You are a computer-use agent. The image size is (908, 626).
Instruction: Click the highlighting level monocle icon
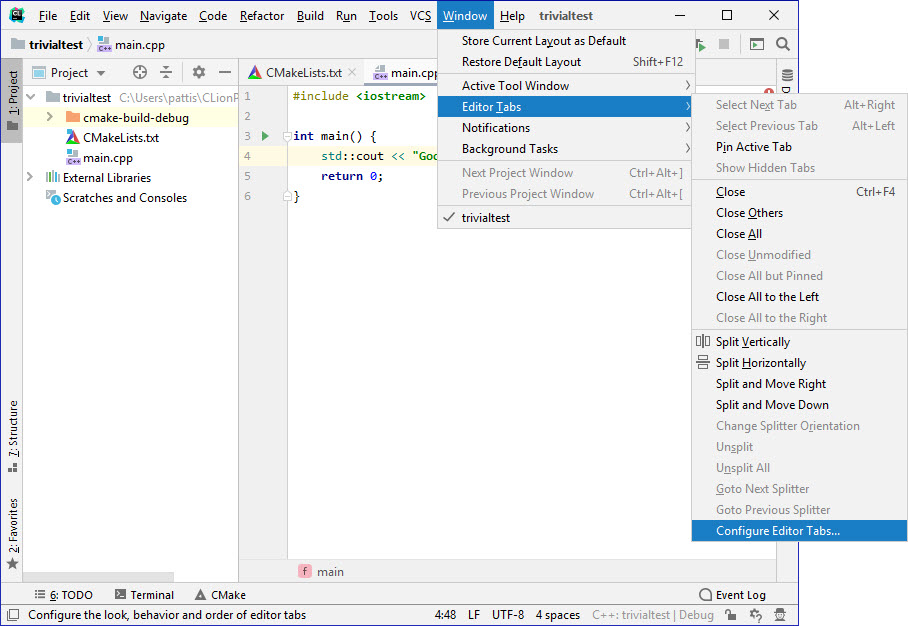point(781,616)
